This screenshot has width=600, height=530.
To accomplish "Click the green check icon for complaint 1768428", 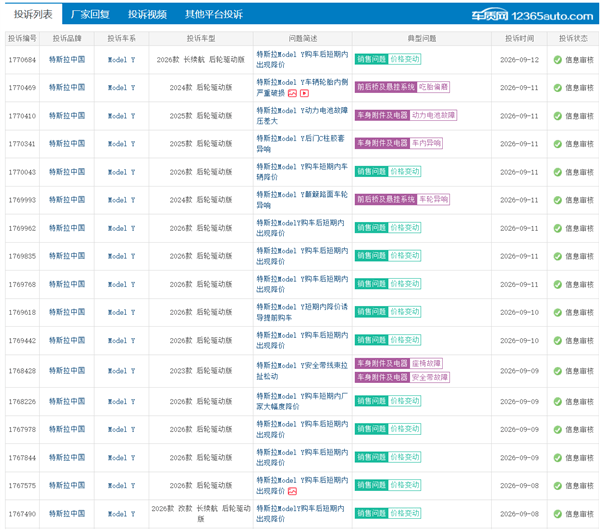I will (x=558, y=371).
